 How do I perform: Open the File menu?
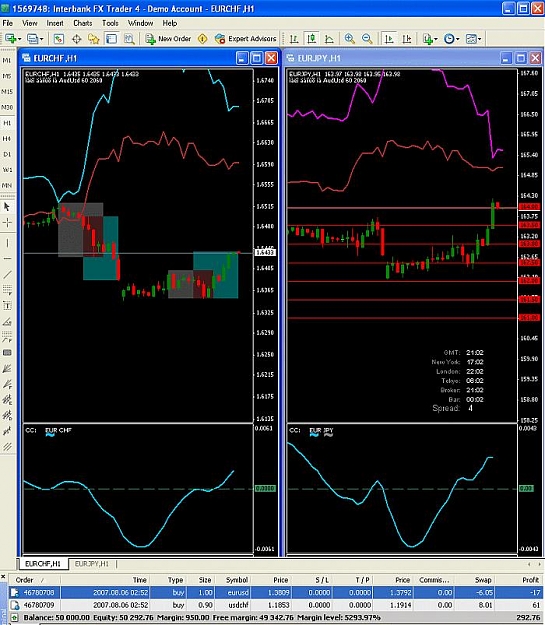coord(8,23)
